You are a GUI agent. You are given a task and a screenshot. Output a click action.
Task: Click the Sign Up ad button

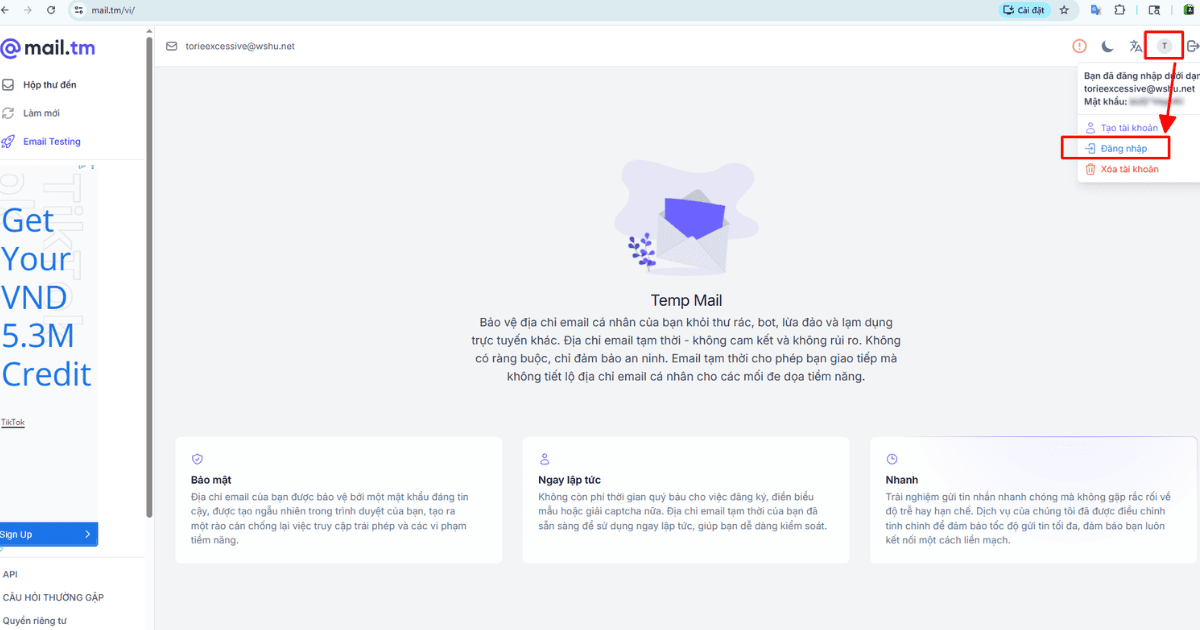click(x=48, y=534)
